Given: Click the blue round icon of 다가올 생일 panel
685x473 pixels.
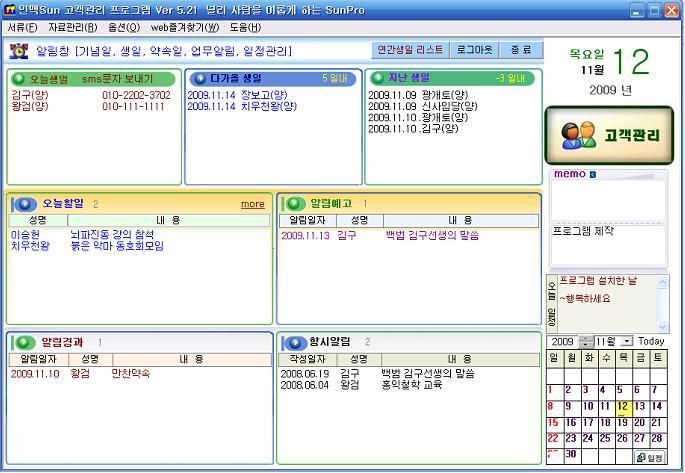Looking at the screenshot, I should click(x=200, y=79).
